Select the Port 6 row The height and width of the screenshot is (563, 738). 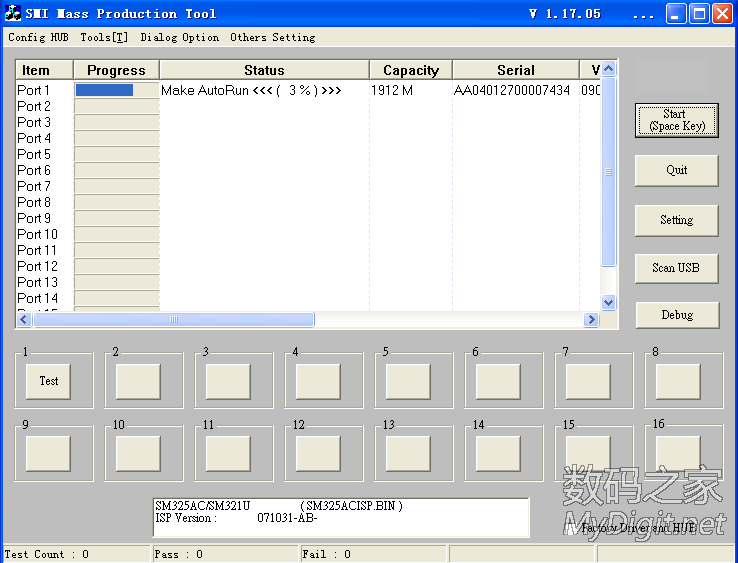[x=308, y=170]
